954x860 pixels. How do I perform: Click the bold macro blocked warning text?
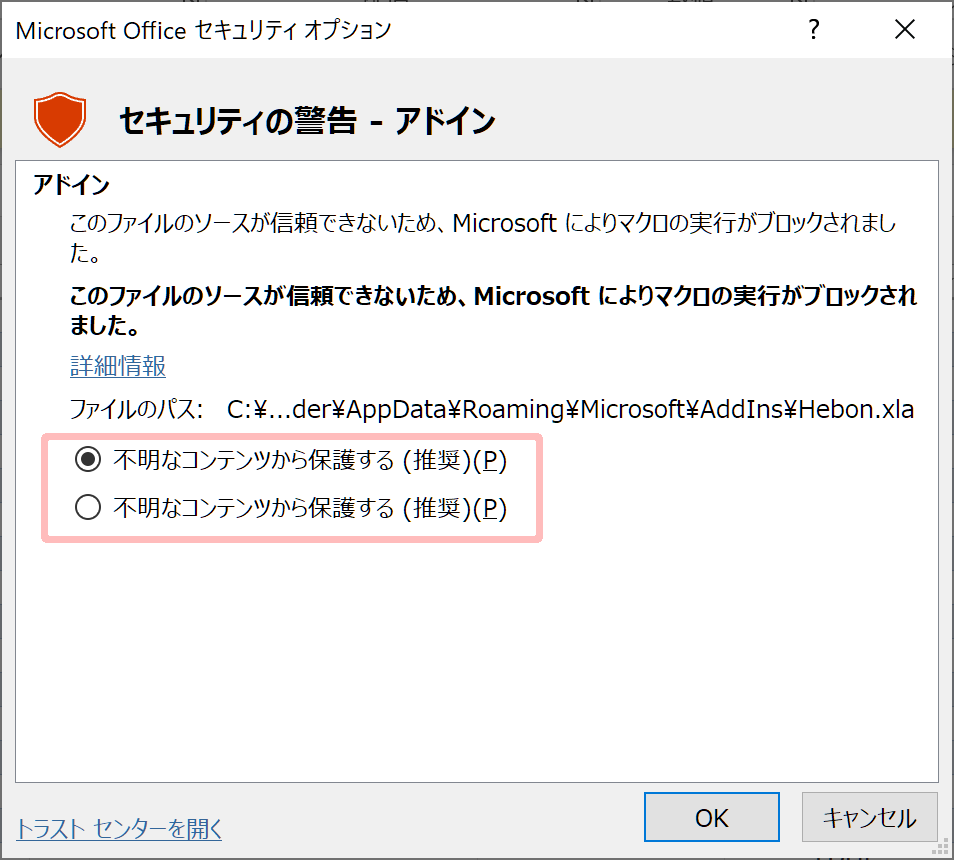pos(493,310)
